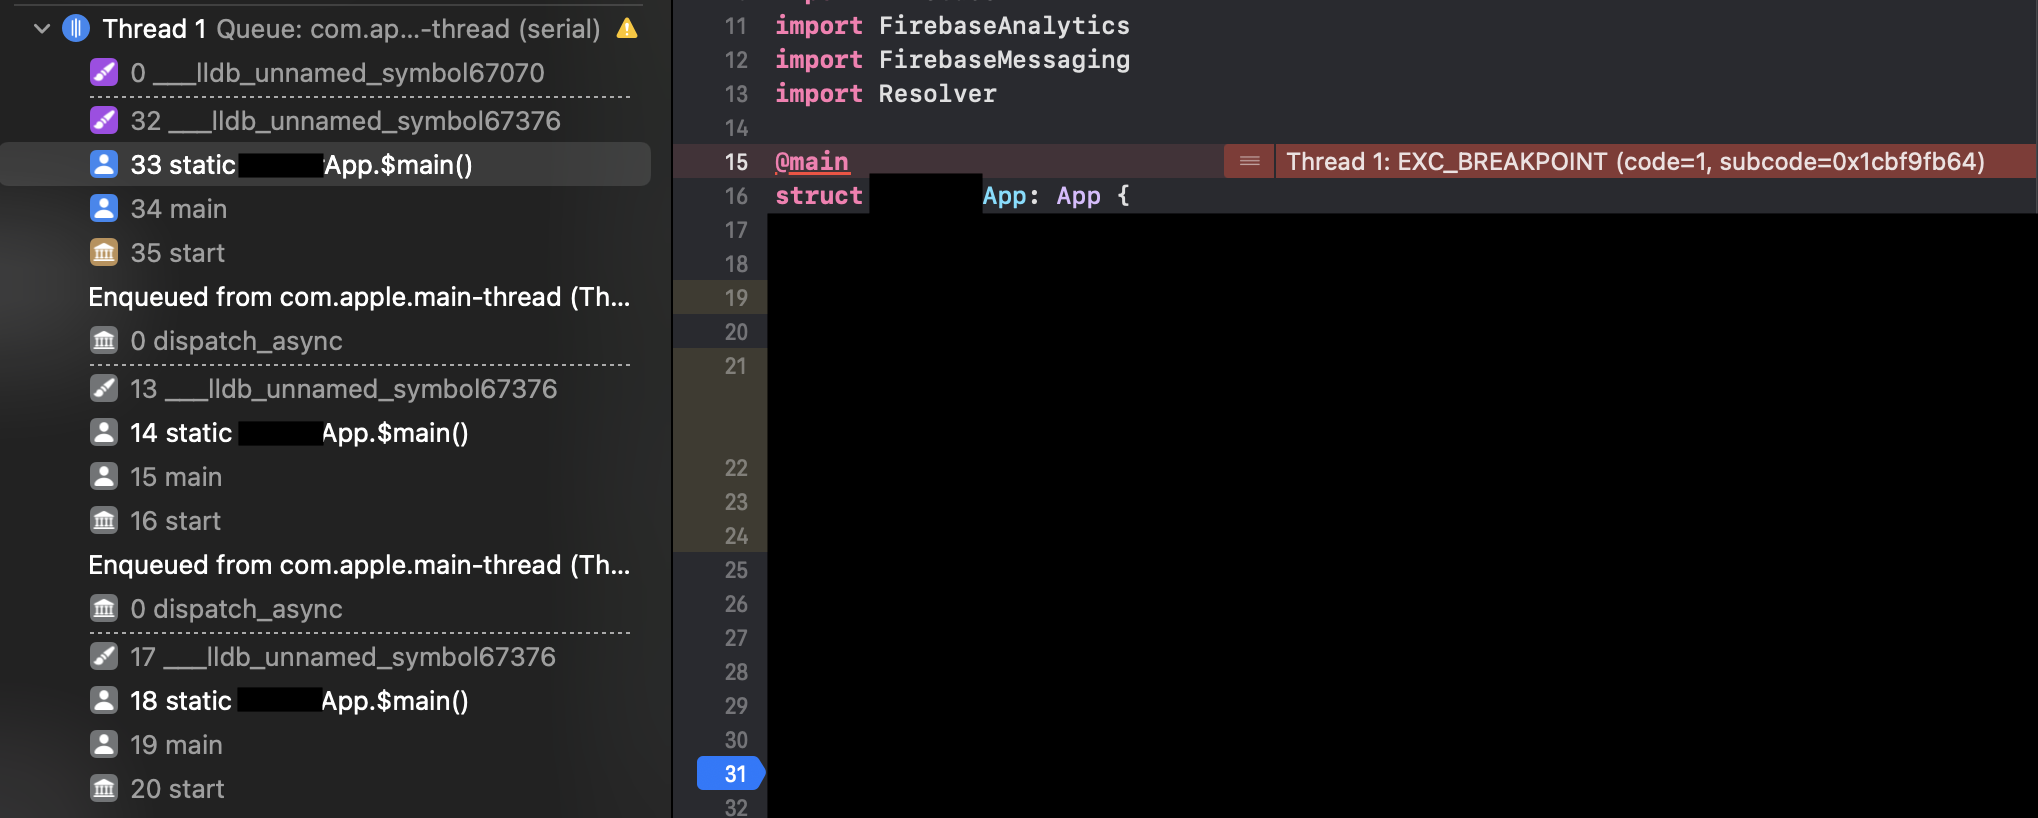The width and height of the screenshot is (2038, 818).
Task: Click line number 15 in the gutter
Action: (736, 162)
